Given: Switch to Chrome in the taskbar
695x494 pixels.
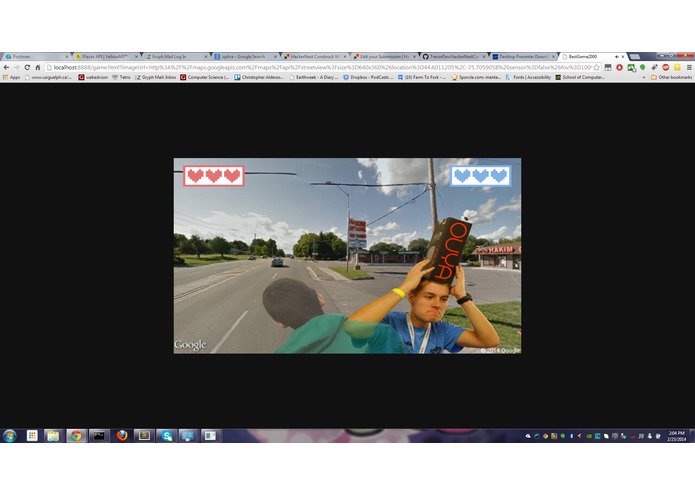Looking at the screenshot, I should coord(76,436).
